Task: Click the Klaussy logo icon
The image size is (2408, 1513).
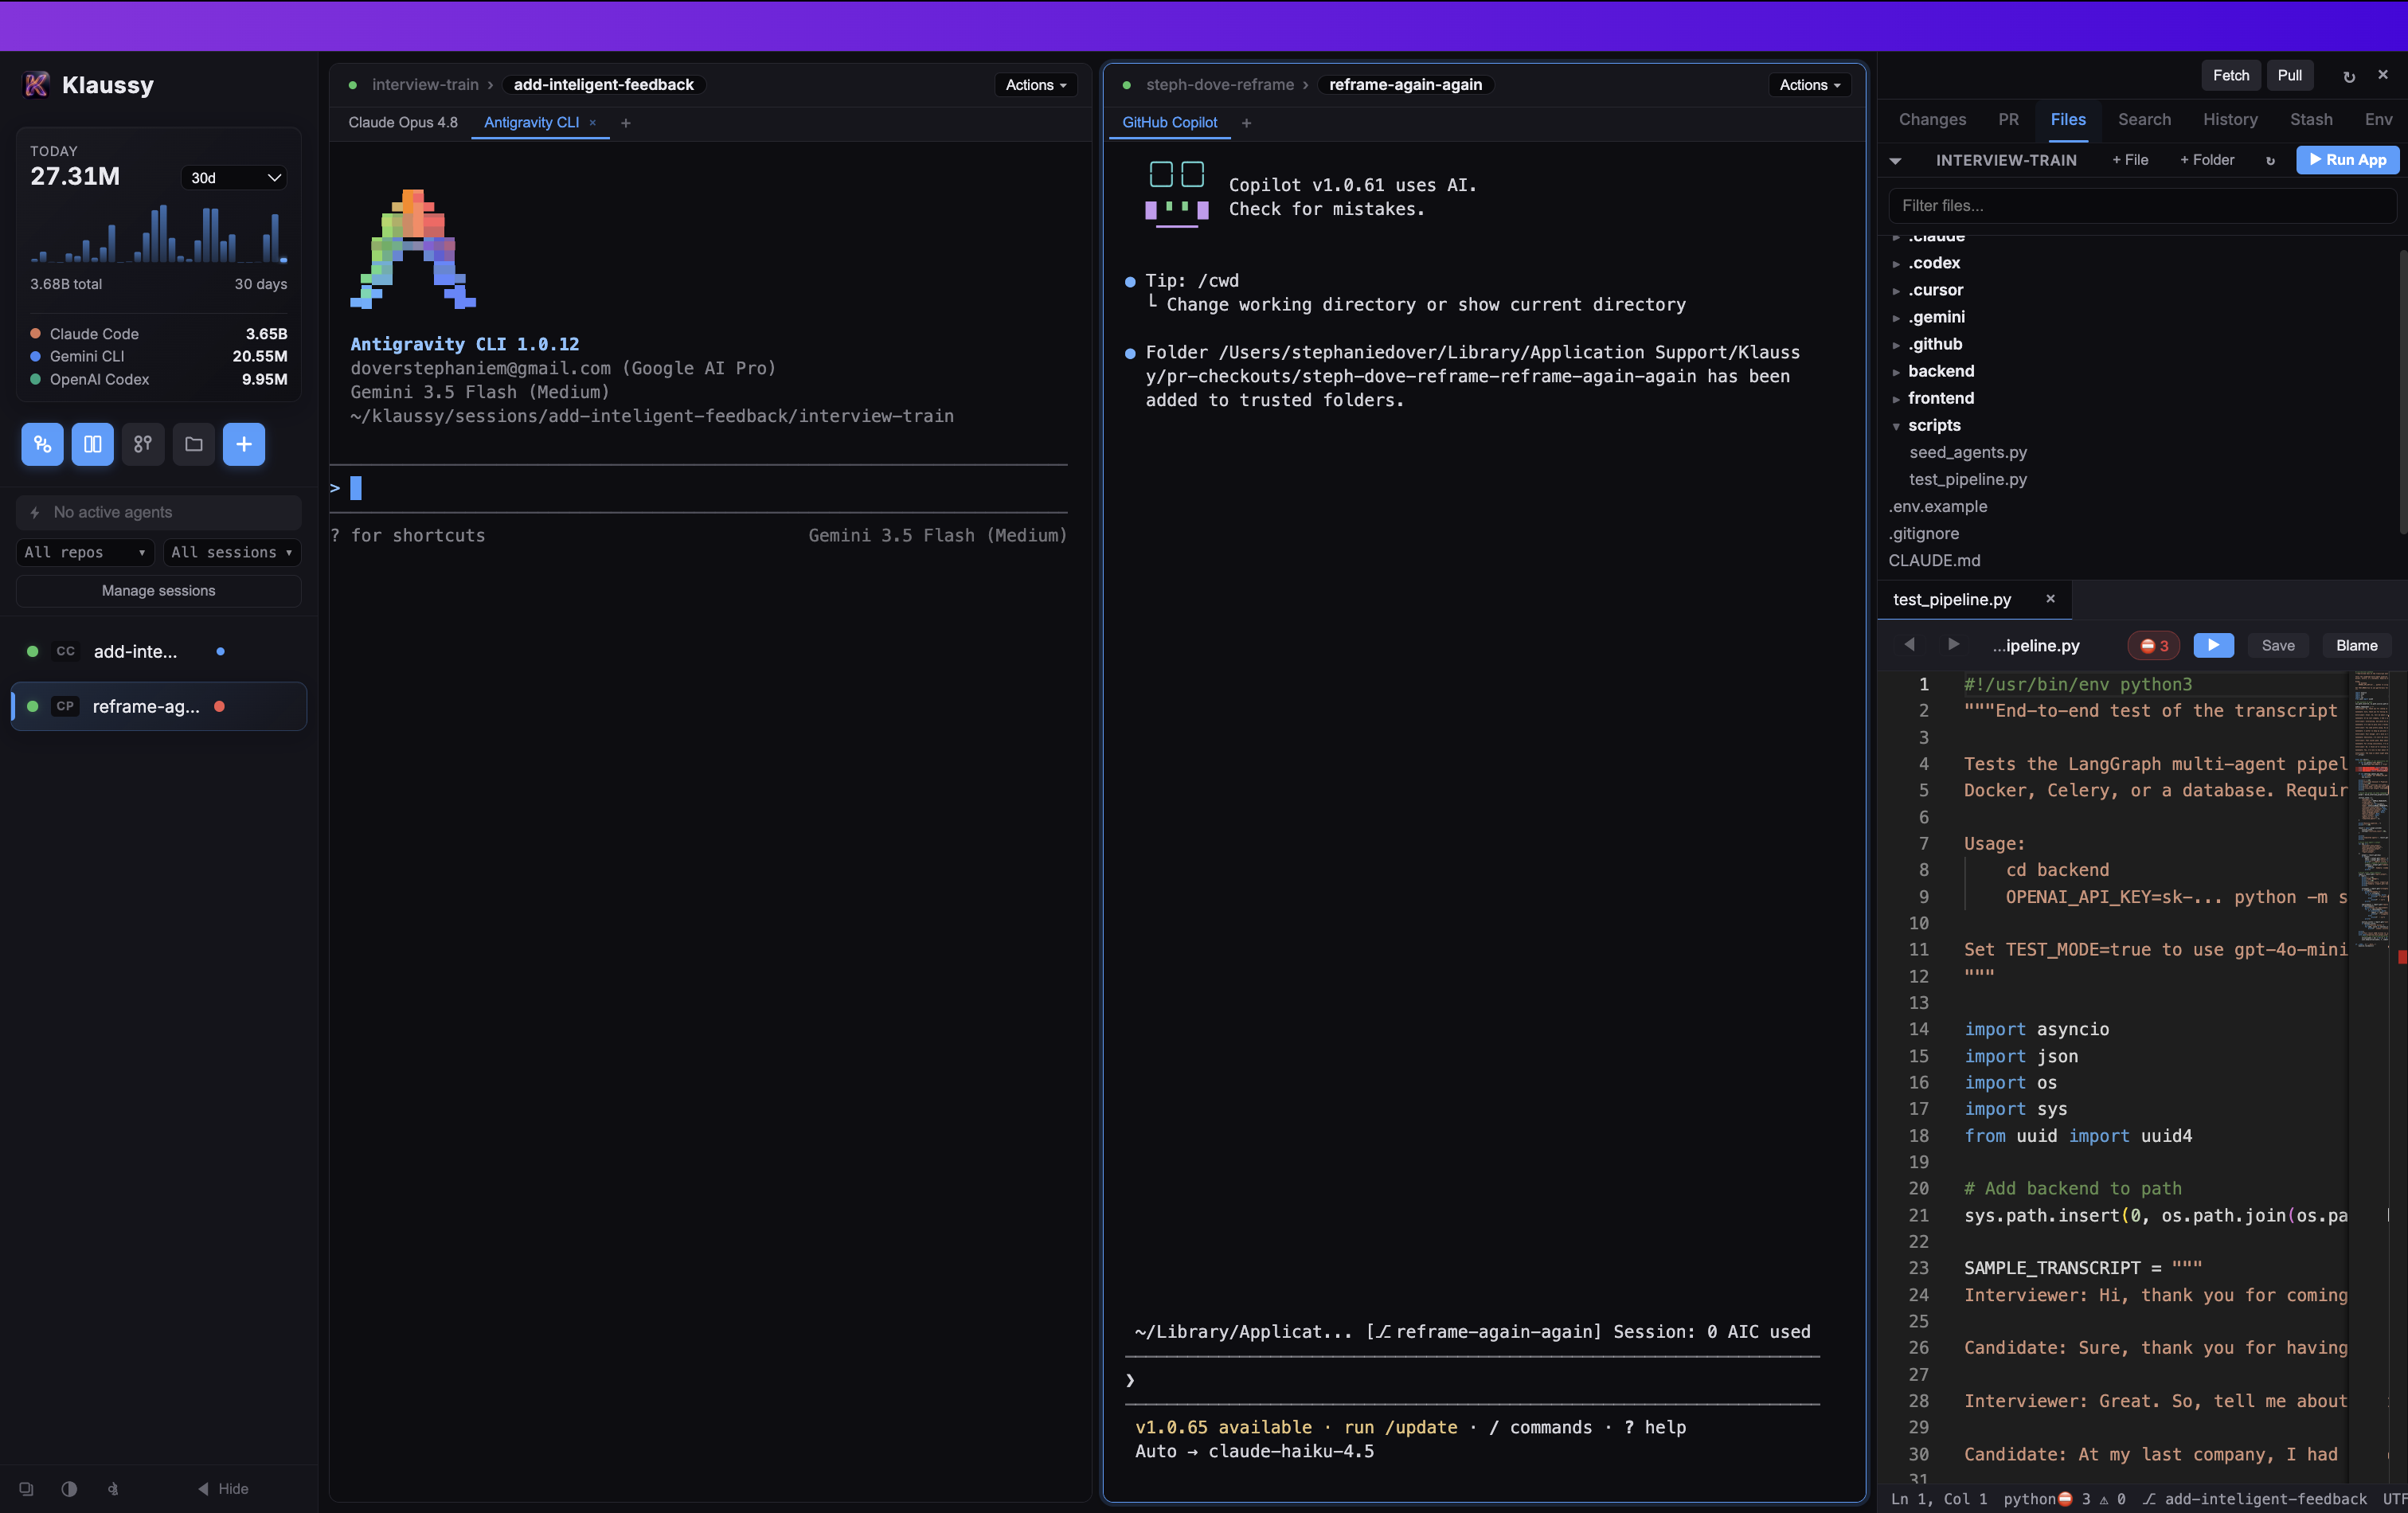Action: (36, 85)
